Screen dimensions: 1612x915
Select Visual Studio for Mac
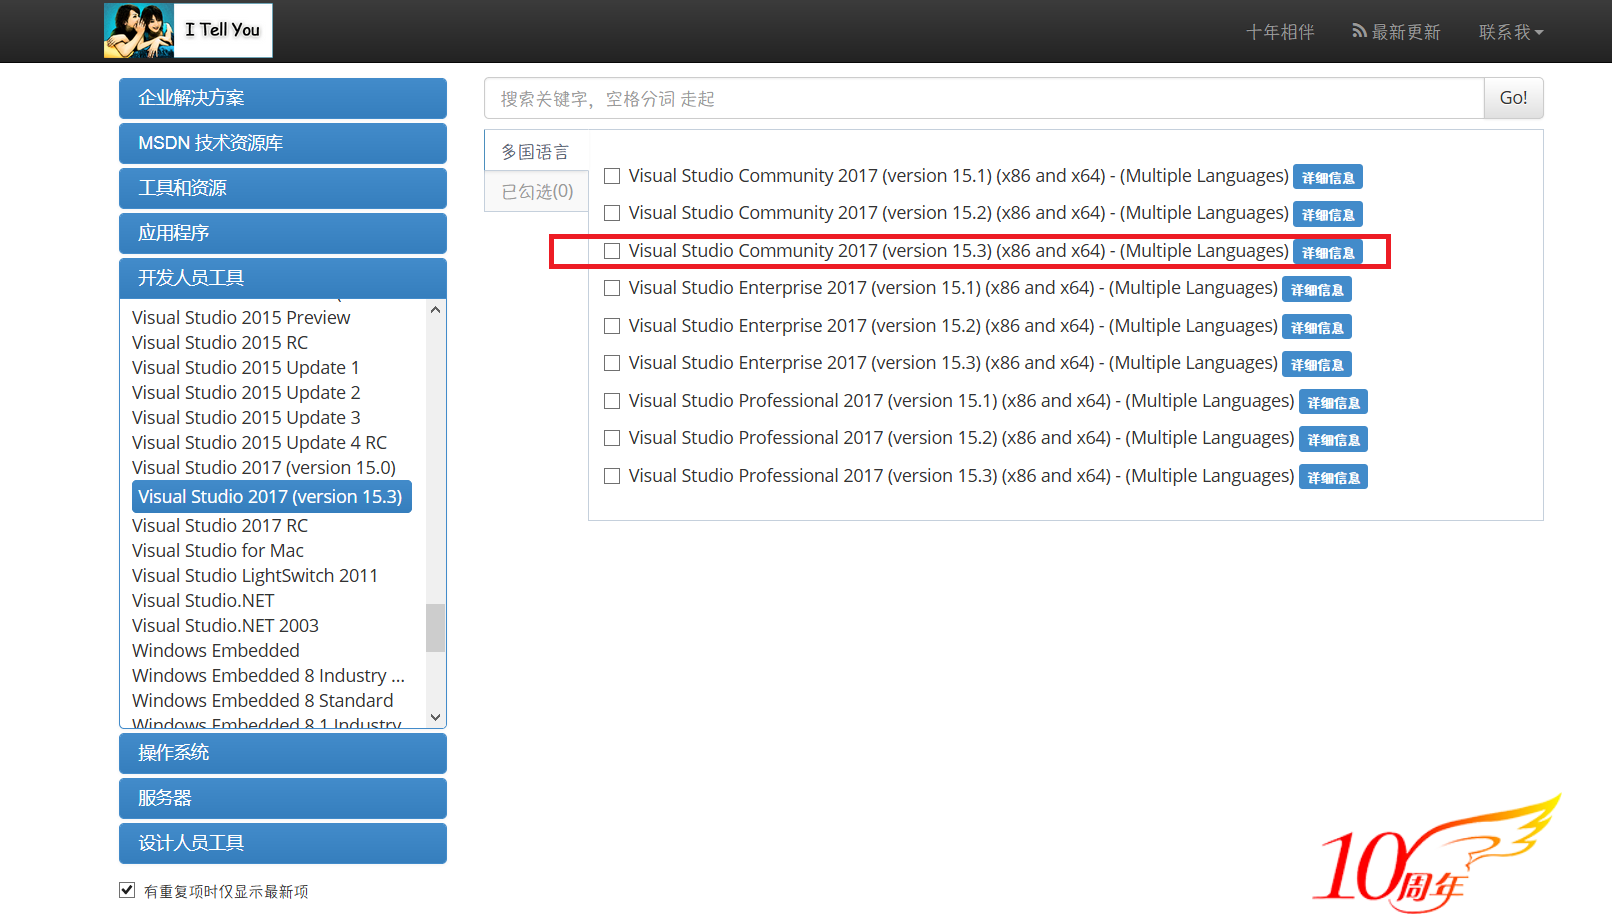[218, 550]
